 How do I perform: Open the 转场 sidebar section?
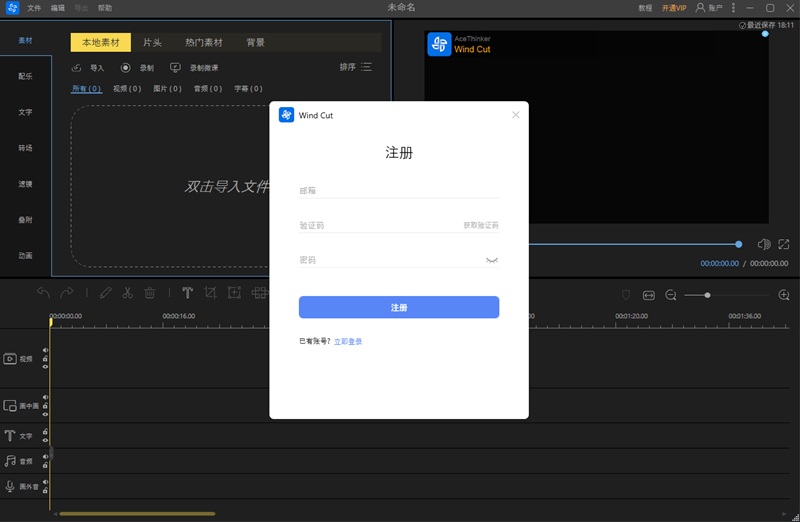[25, 148]
